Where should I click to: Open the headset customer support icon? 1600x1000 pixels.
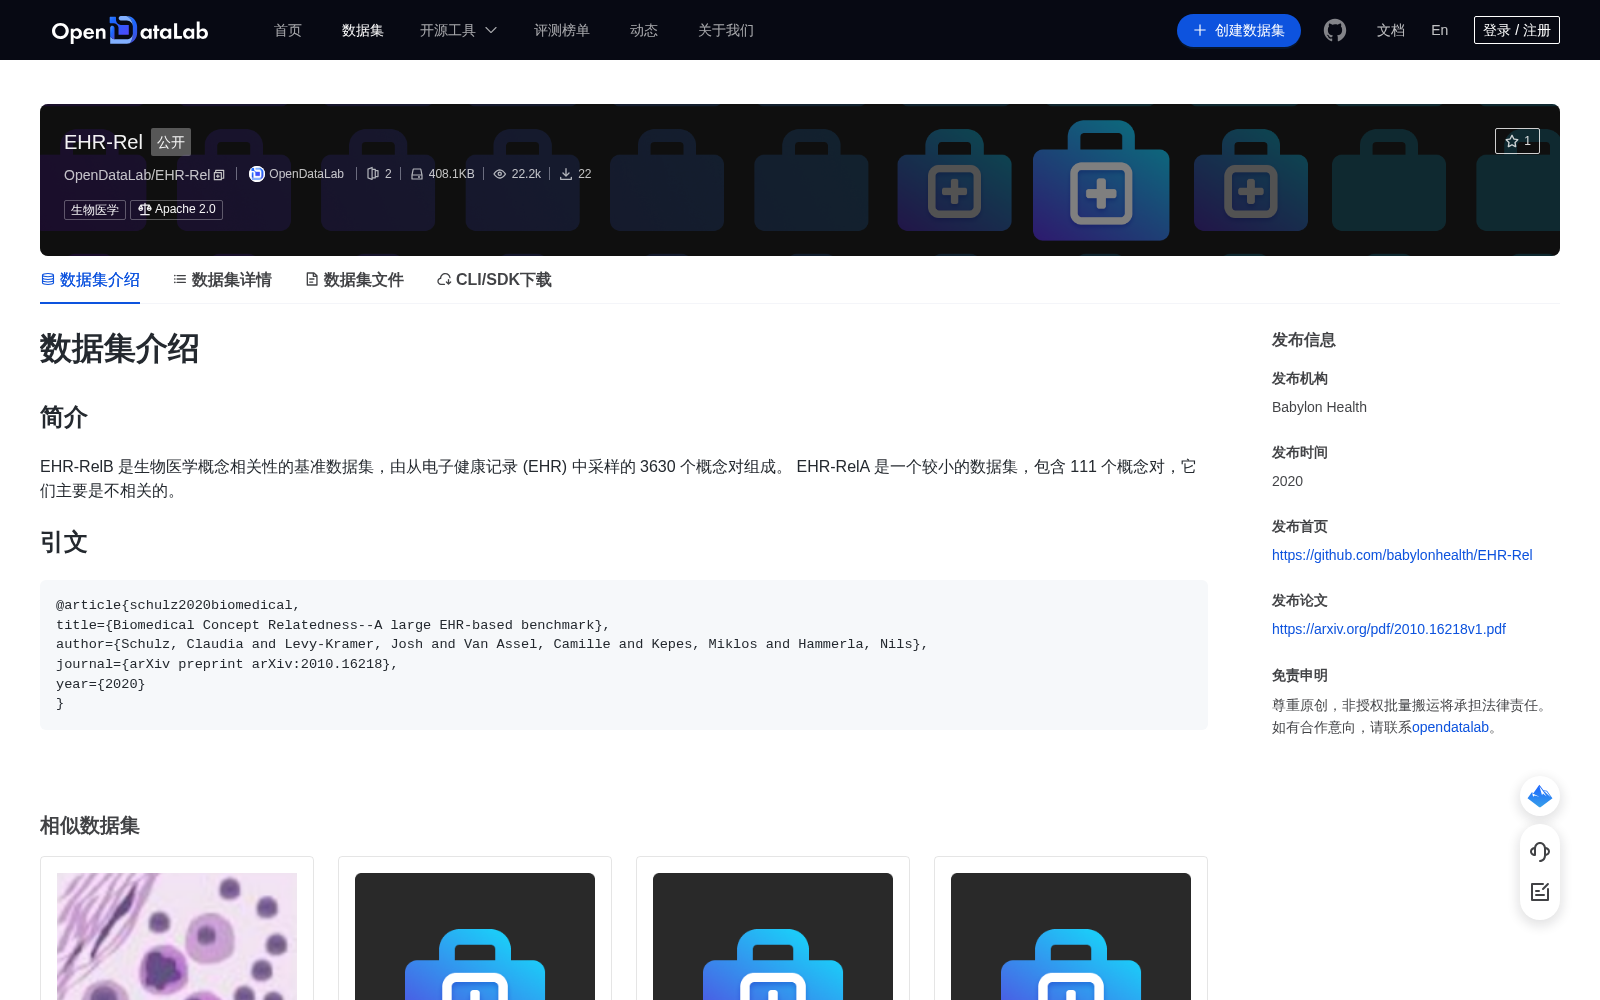pos(1540,852)
